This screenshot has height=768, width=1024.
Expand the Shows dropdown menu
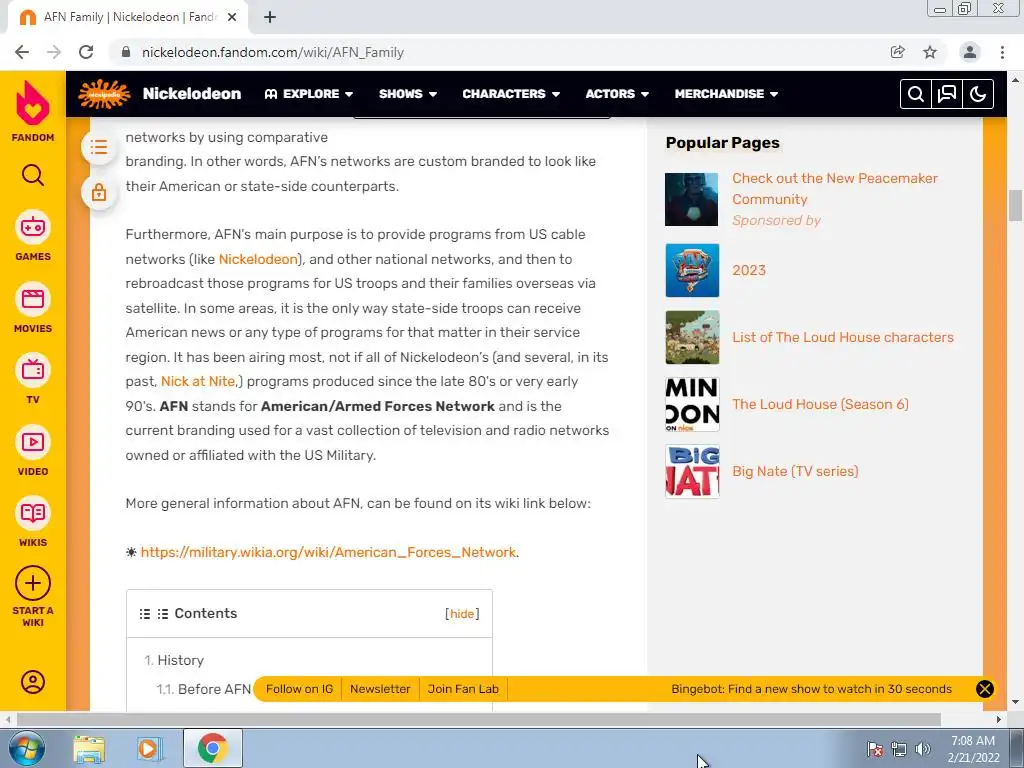pyautogui.click(x=408, y=94)
